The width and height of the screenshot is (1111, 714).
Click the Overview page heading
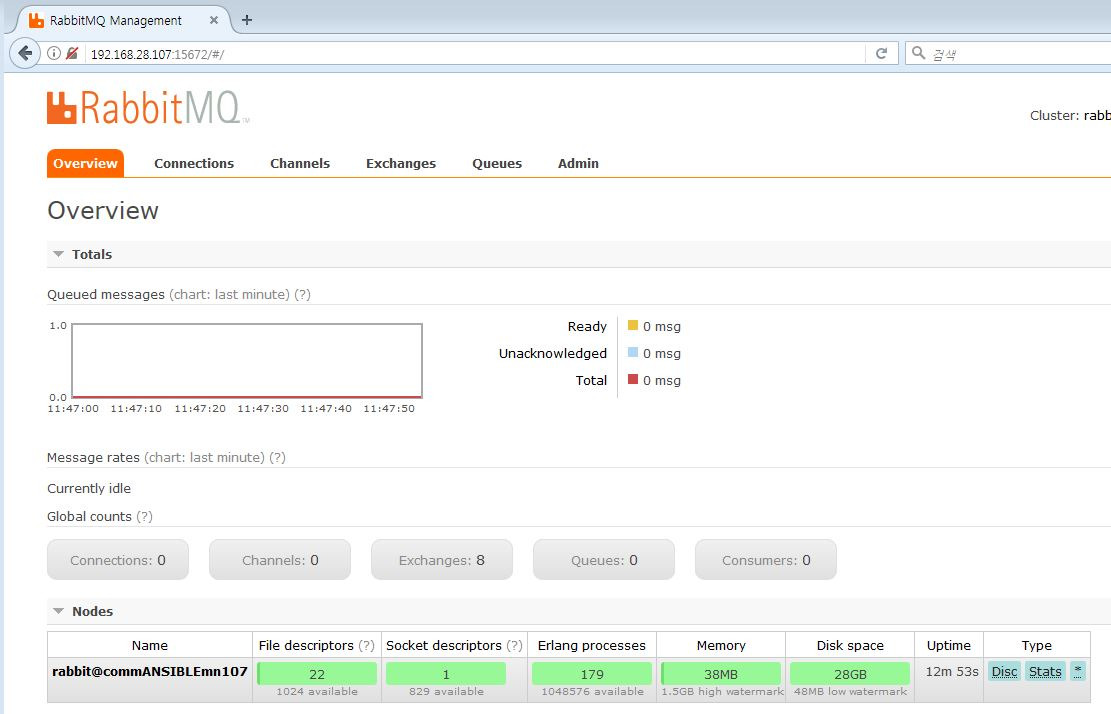point(103,210)
